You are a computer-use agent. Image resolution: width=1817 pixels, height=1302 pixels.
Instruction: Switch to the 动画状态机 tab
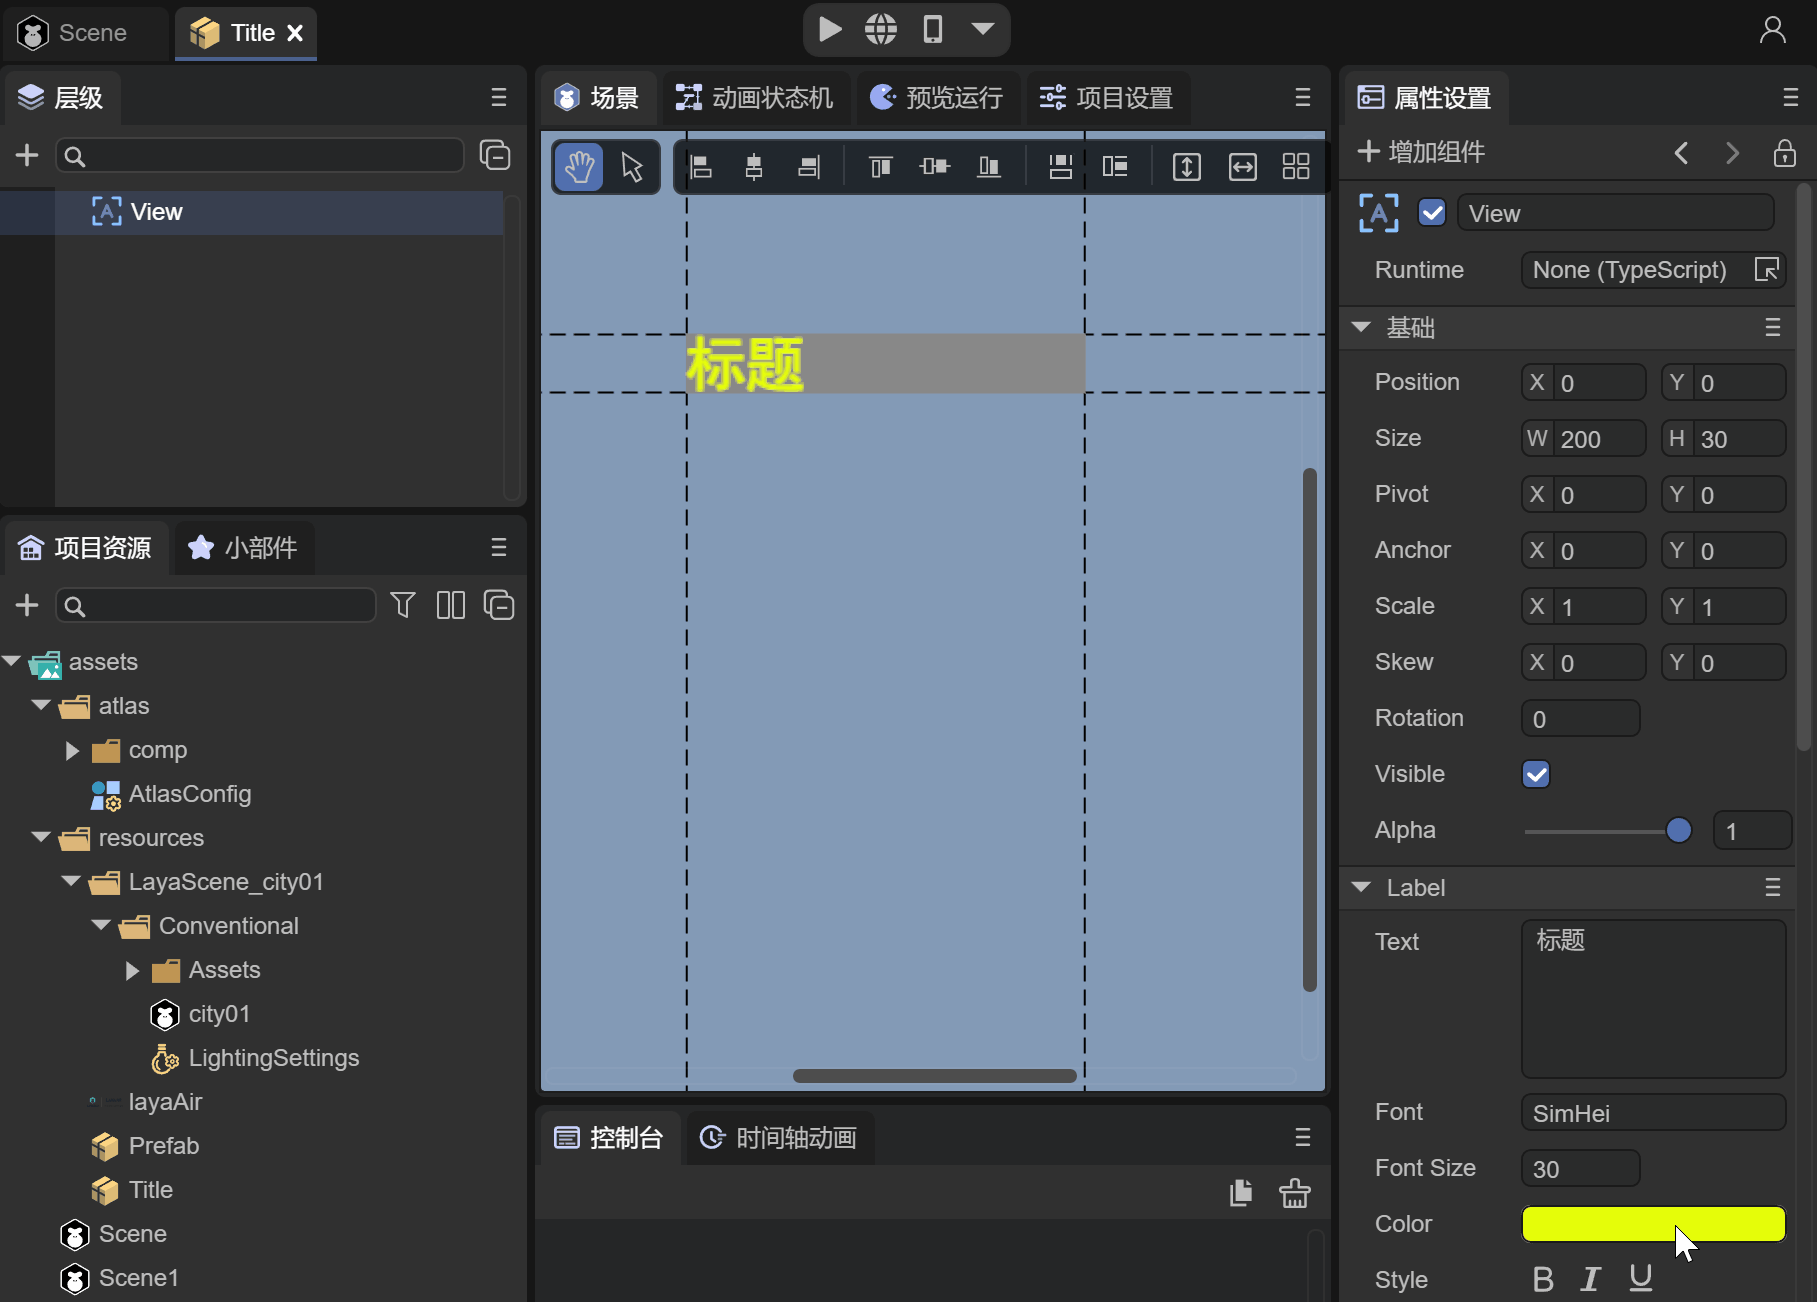tap(755, 98)
